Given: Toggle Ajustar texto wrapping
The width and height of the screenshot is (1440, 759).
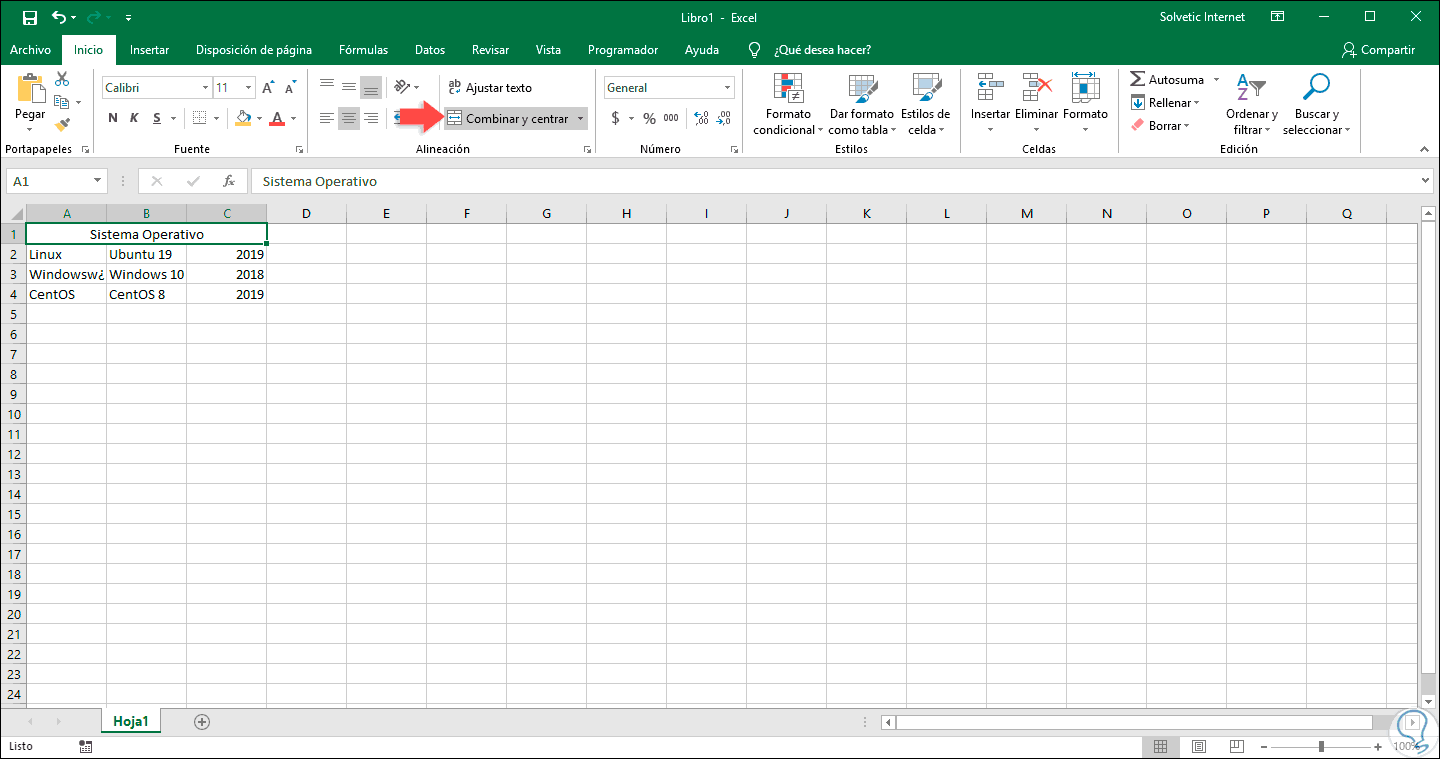Looking at the screenshot, I should [x=490, y=88].
